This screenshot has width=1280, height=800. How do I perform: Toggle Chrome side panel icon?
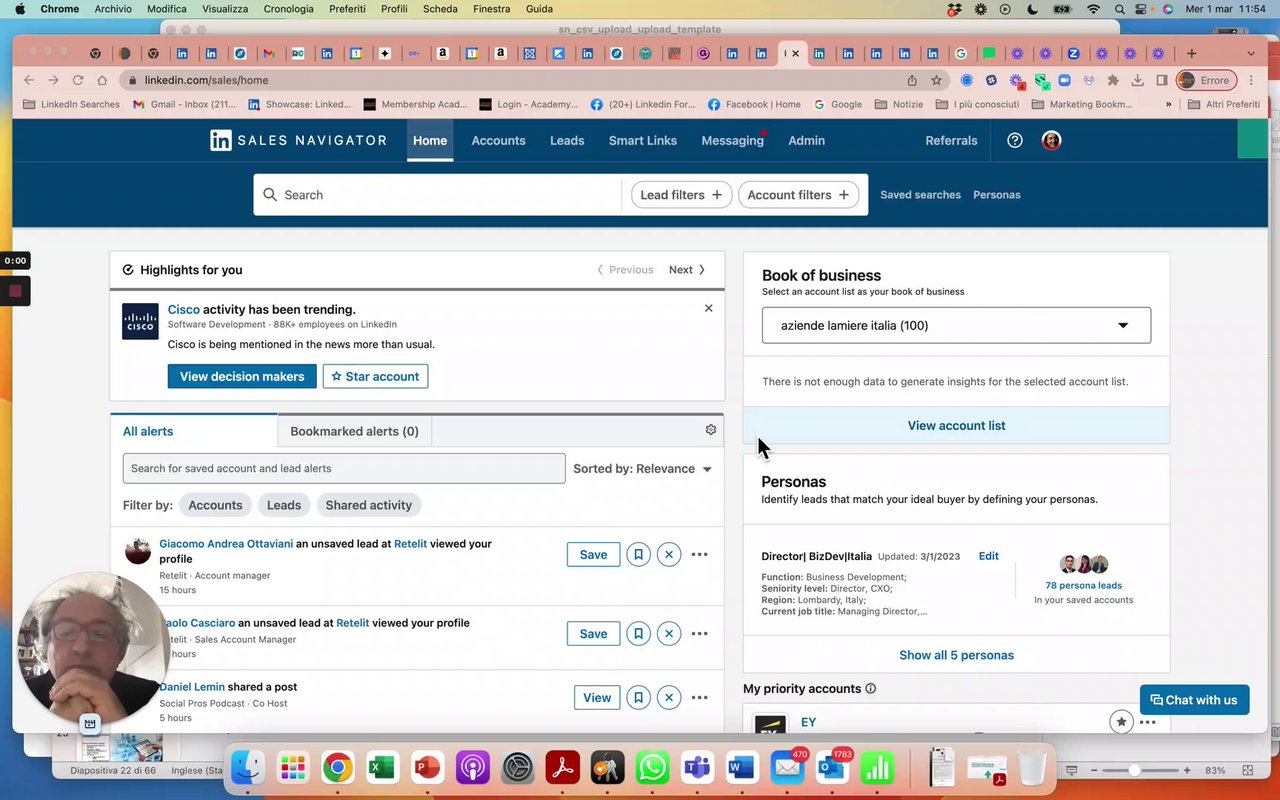(x=1162, y=80)
